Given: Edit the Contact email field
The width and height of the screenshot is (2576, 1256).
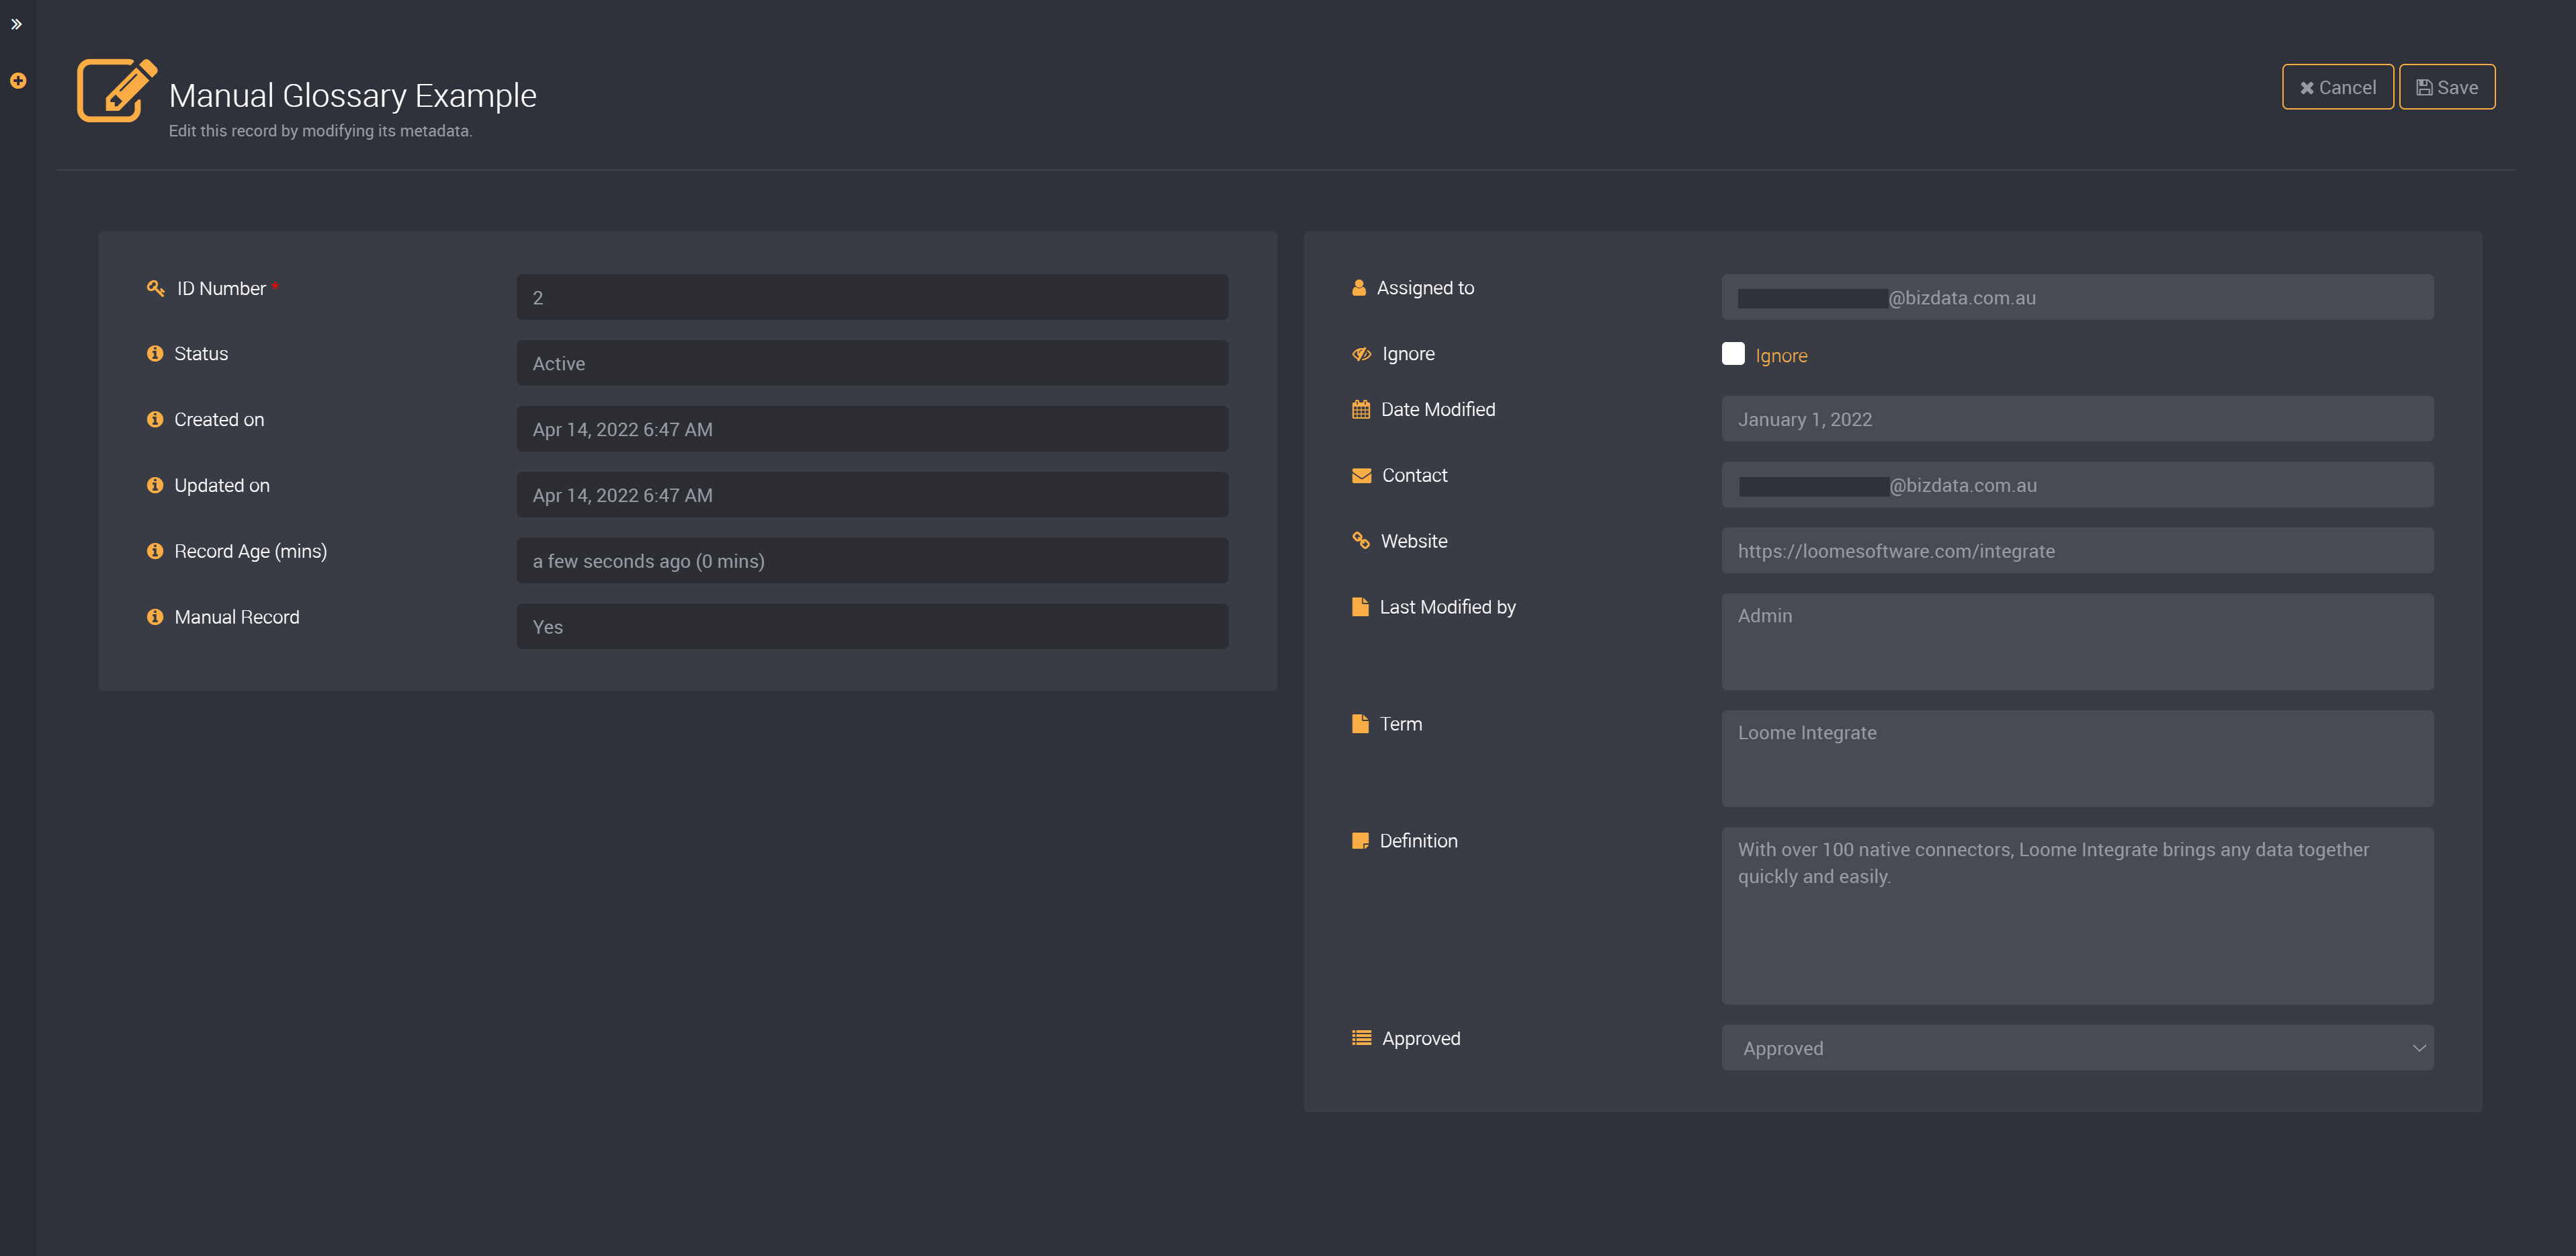Looking at the screenshot, I should point(2077,485).
